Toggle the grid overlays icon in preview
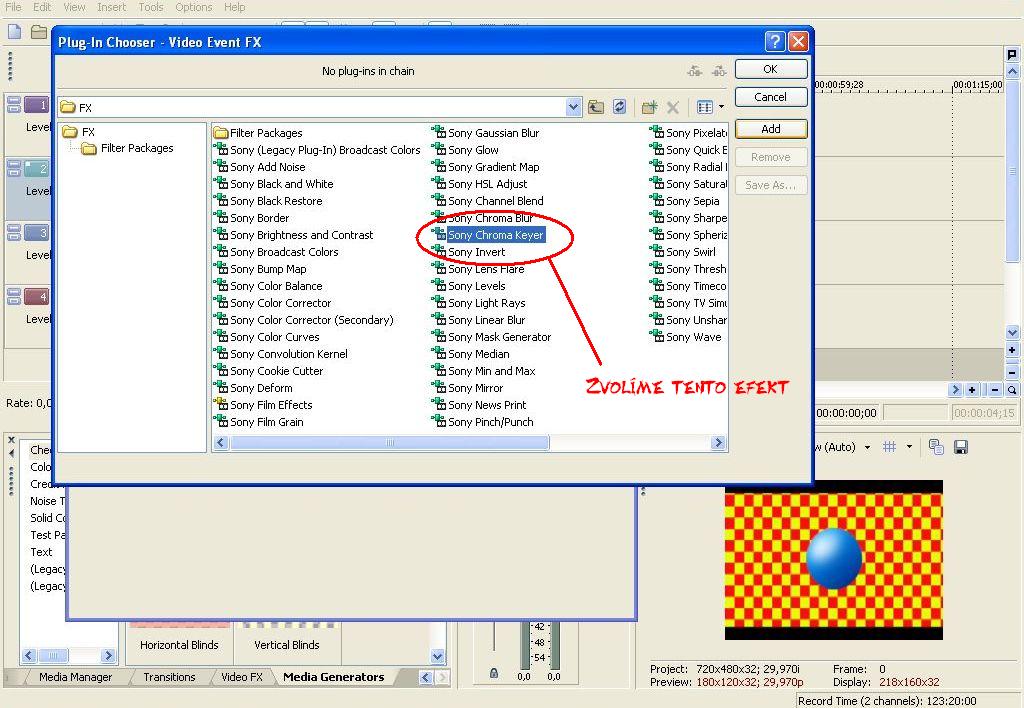This screenshot has height=708, width=1024. (x=889, y=447)
